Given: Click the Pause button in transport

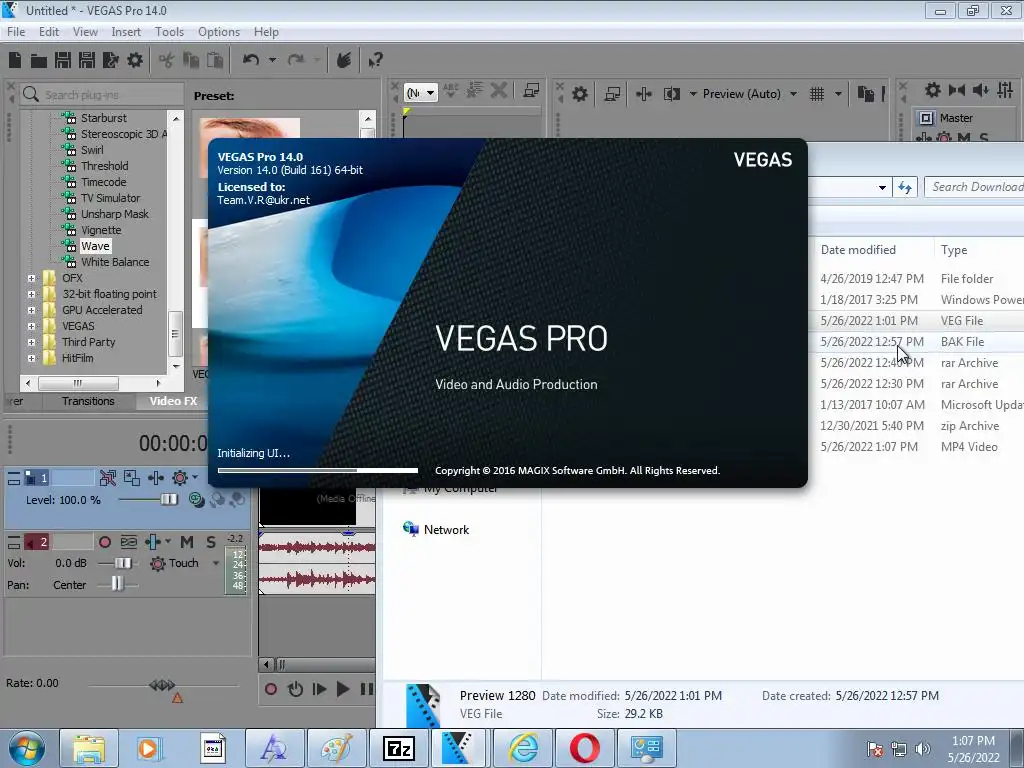Looking at the screenshot, I should tap(367, 689).
